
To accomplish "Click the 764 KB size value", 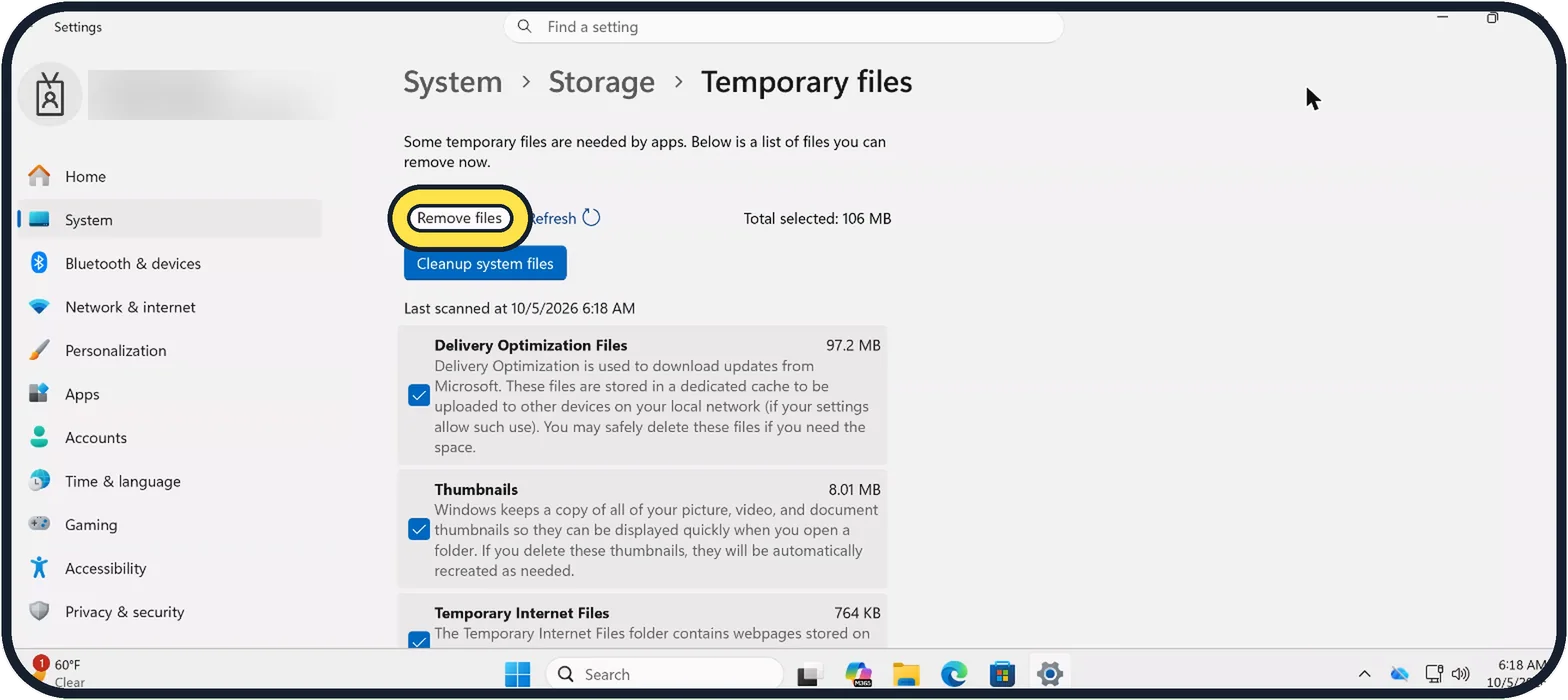I will coord(857,613).
